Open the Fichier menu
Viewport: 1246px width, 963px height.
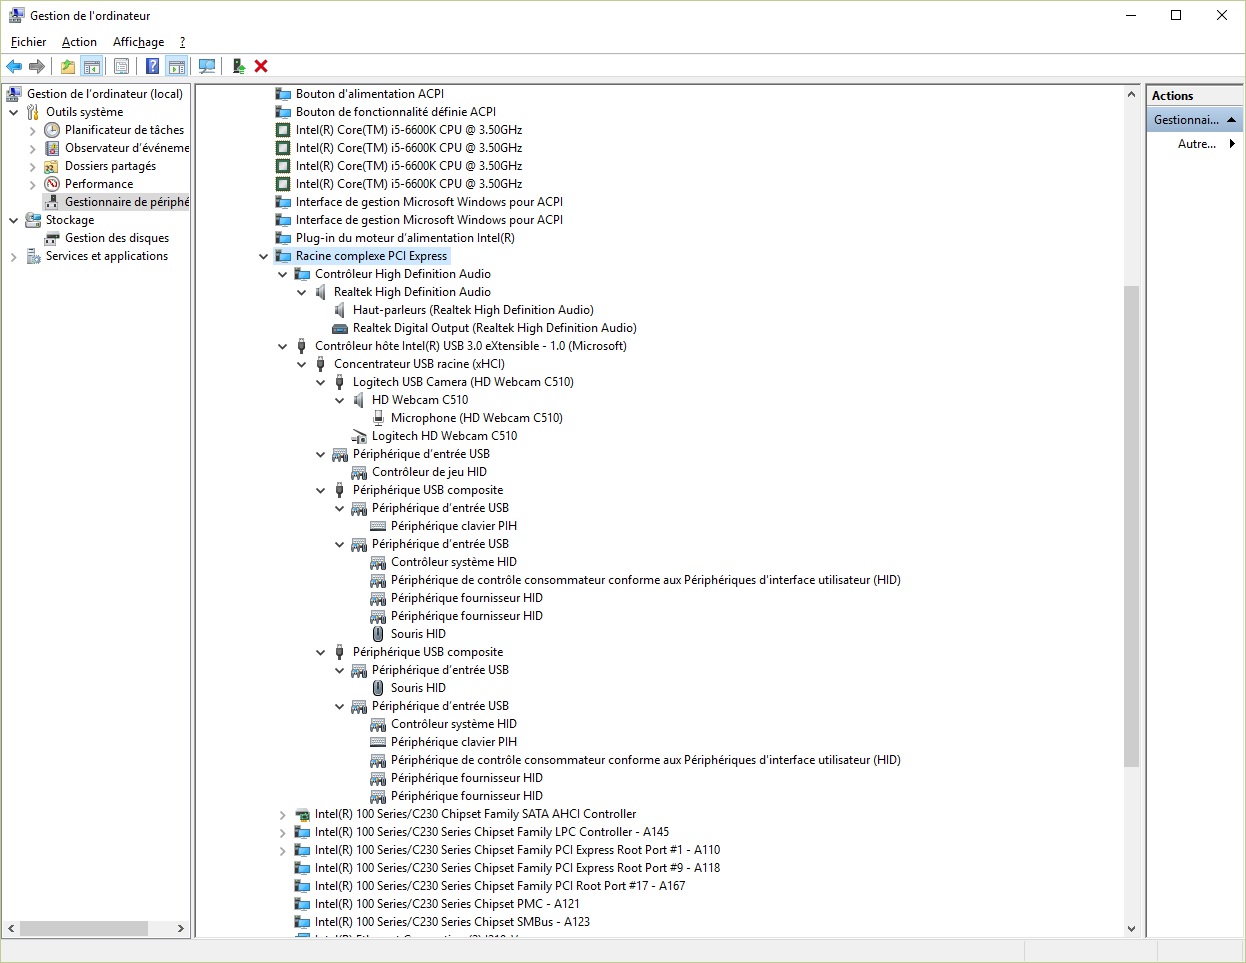point(28,42)
